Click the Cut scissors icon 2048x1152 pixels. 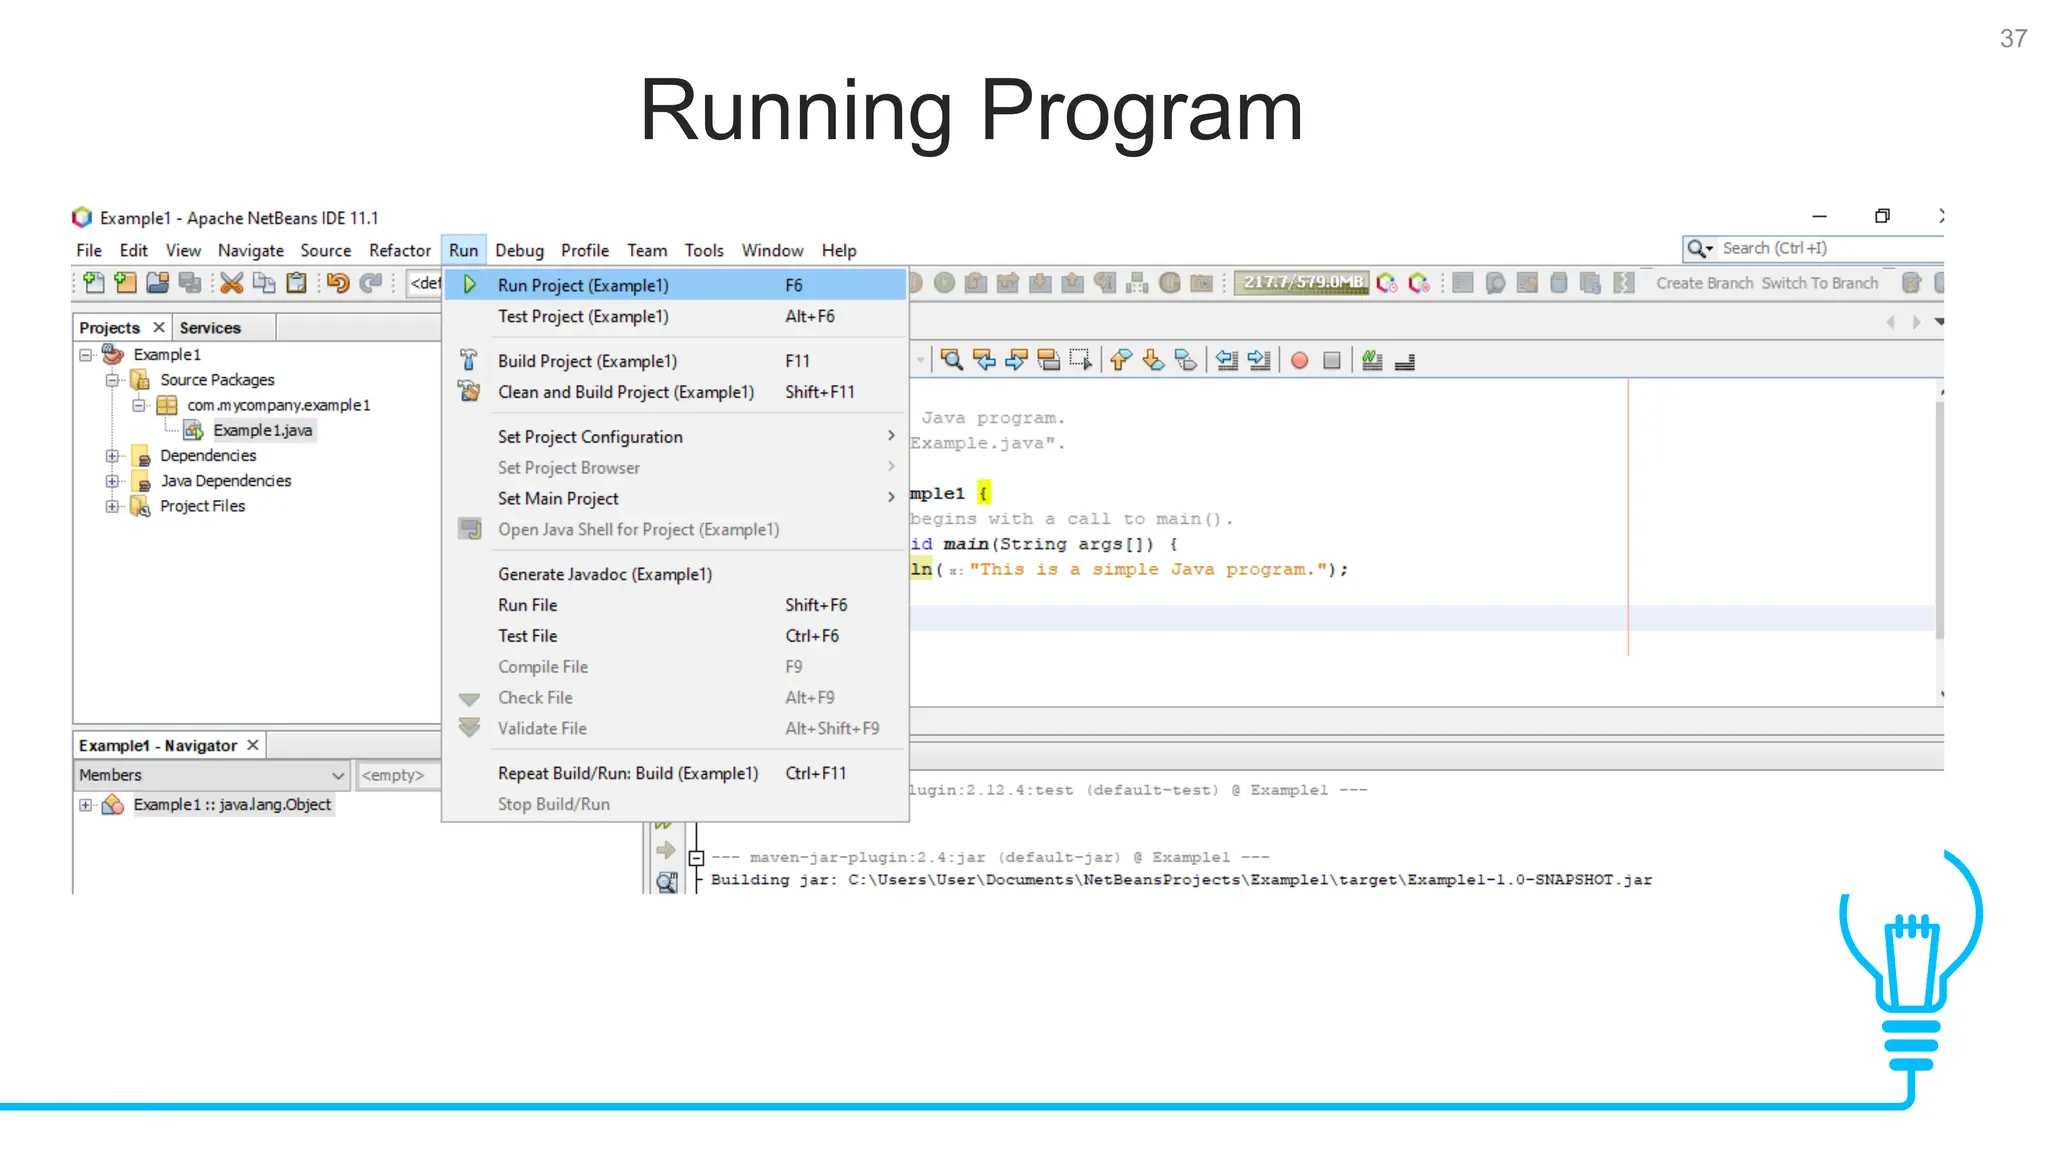232,283
